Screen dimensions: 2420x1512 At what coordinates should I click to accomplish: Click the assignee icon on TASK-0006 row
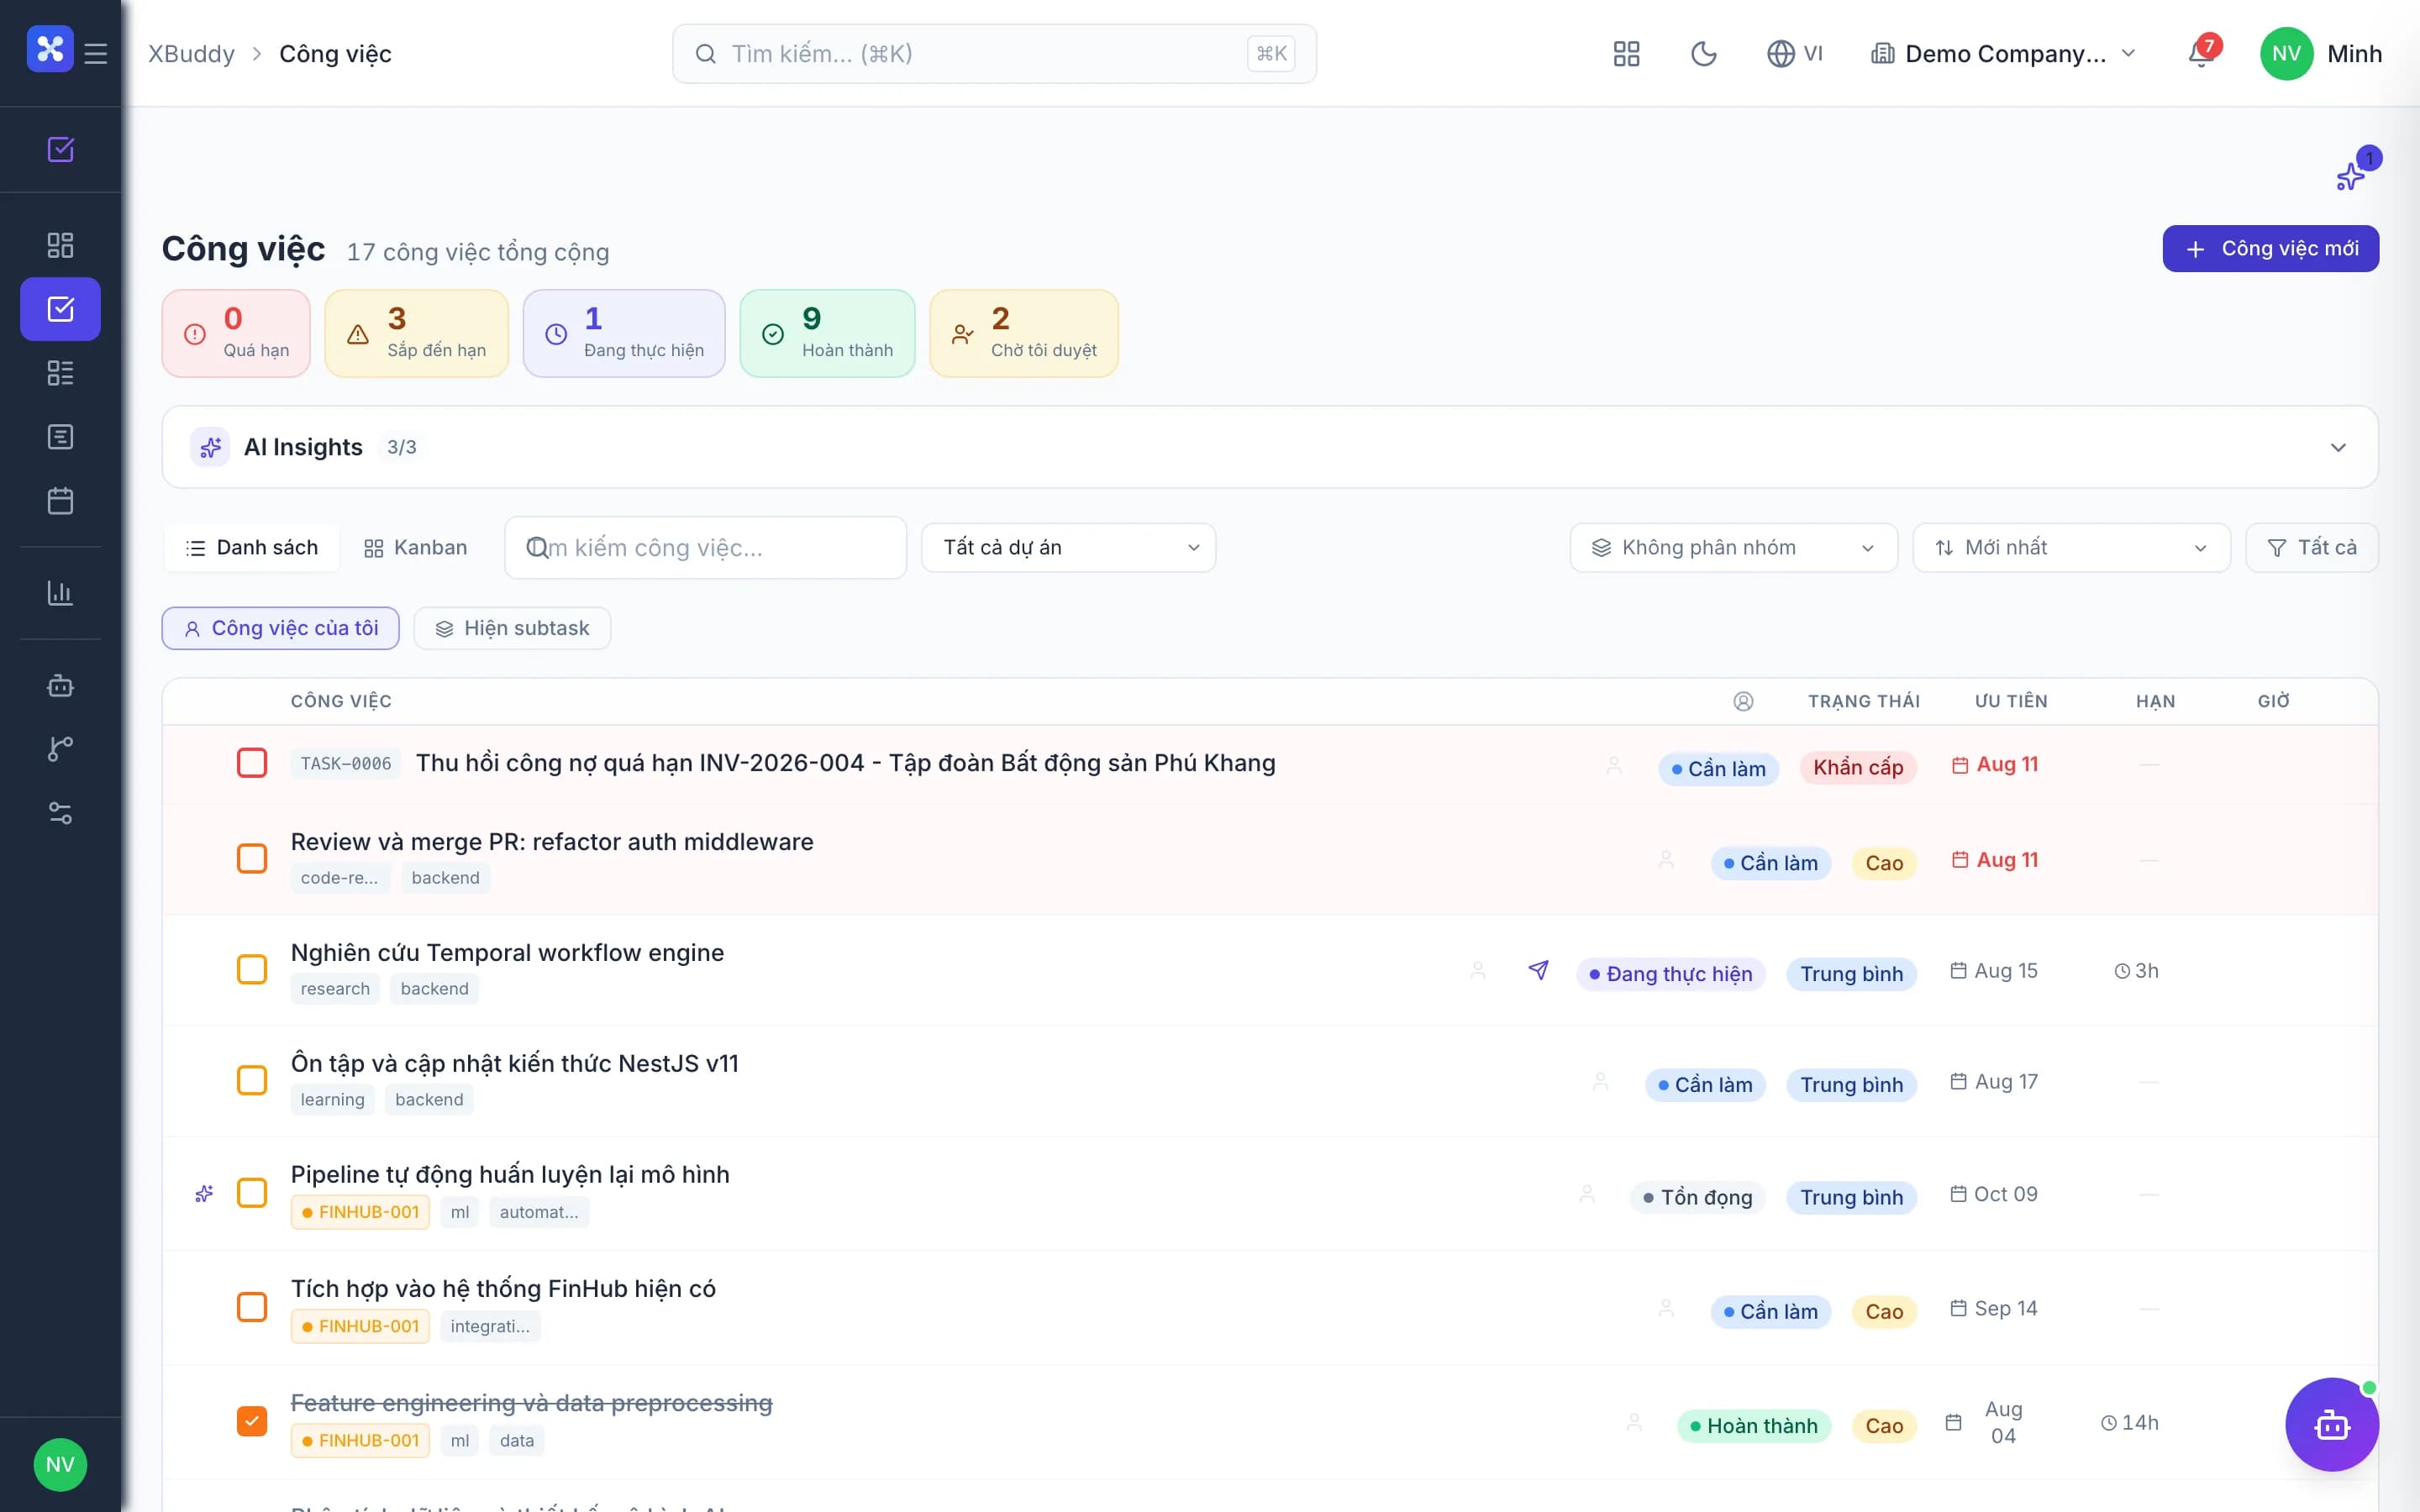click(1614, 765)
